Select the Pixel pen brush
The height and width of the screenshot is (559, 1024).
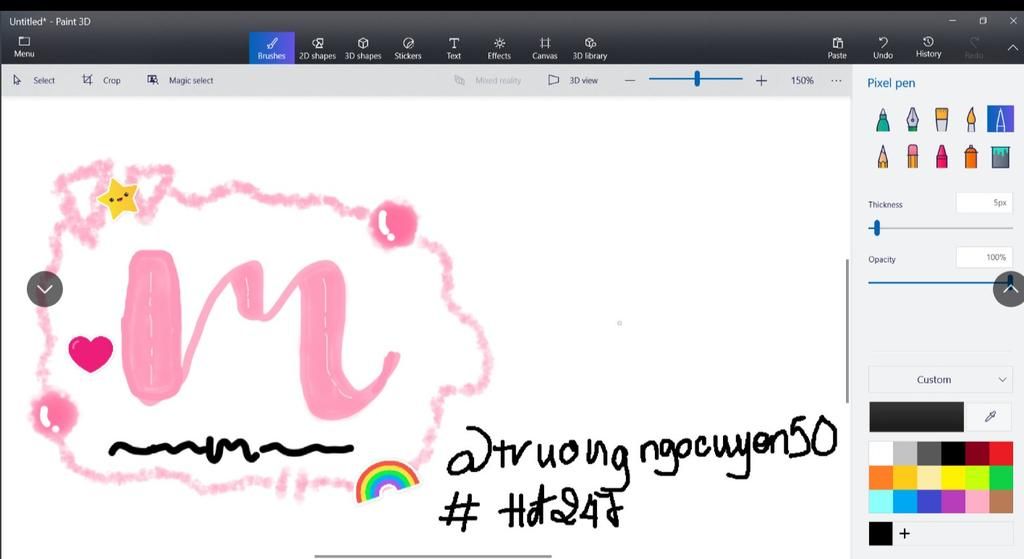tap(1000, 120)
